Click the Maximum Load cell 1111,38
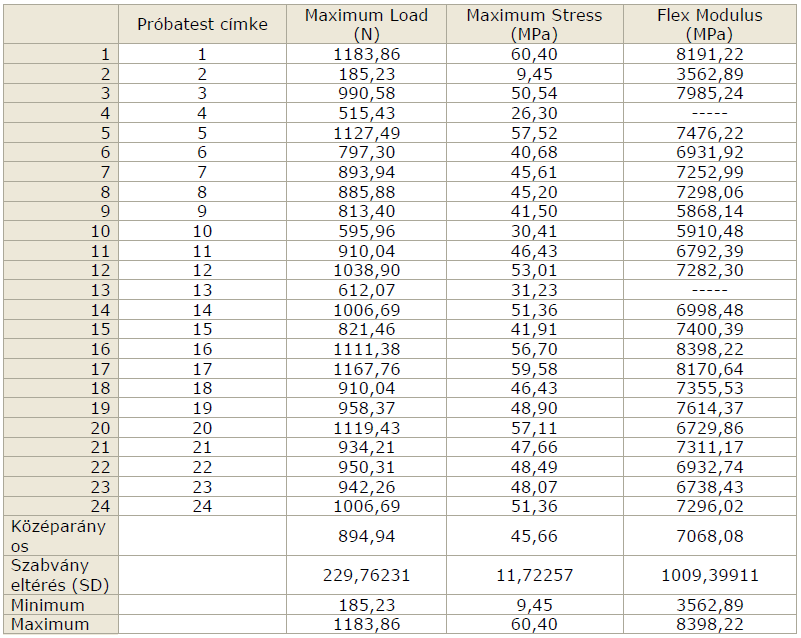This screenshot has width=801, height=638. pos(366,349)
